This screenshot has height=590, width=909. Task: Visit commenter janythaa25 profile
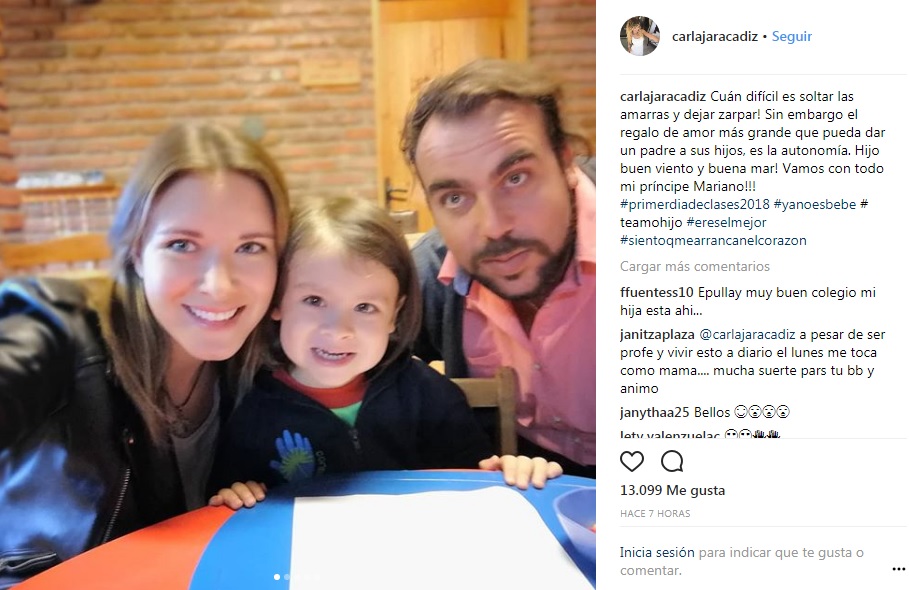(x=655, y=412)
